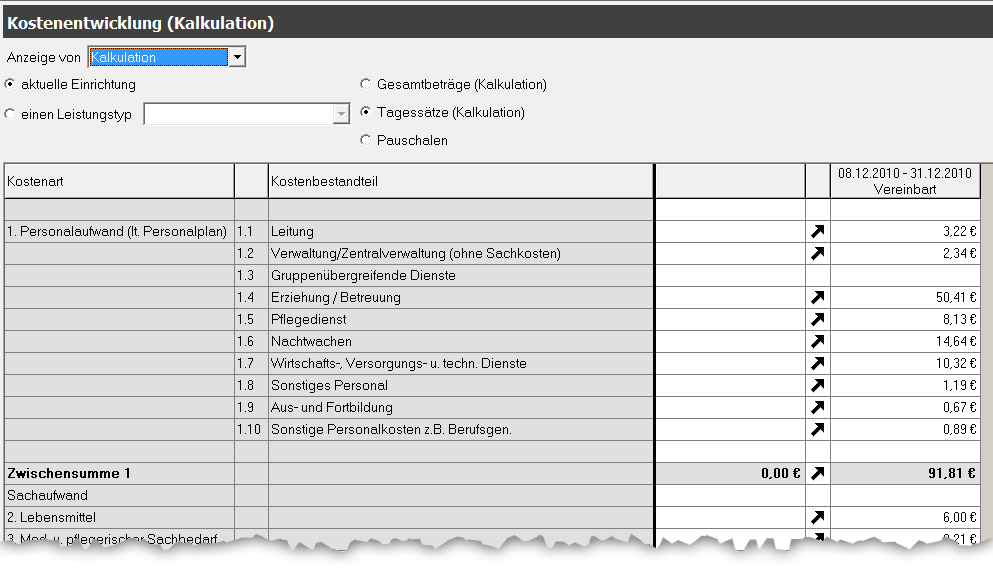Select the 'einen Leistungstyp' radio option
The width and height of the screenshot is (993, 572).
coord(11,114)
